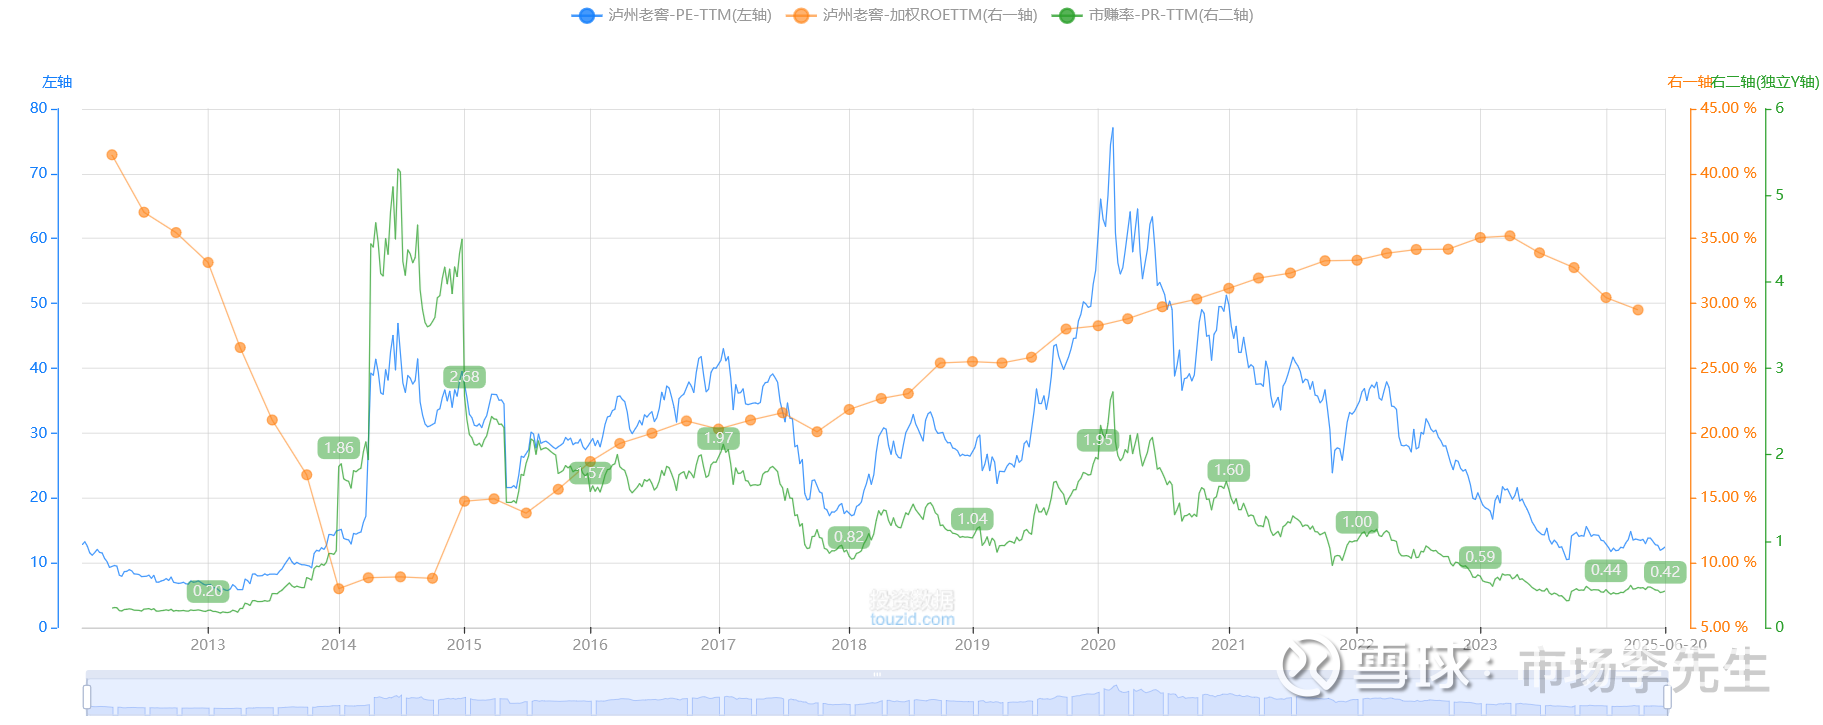Click the 0.82 PR marker label
1823x725 pixels.
pos(849,537)
